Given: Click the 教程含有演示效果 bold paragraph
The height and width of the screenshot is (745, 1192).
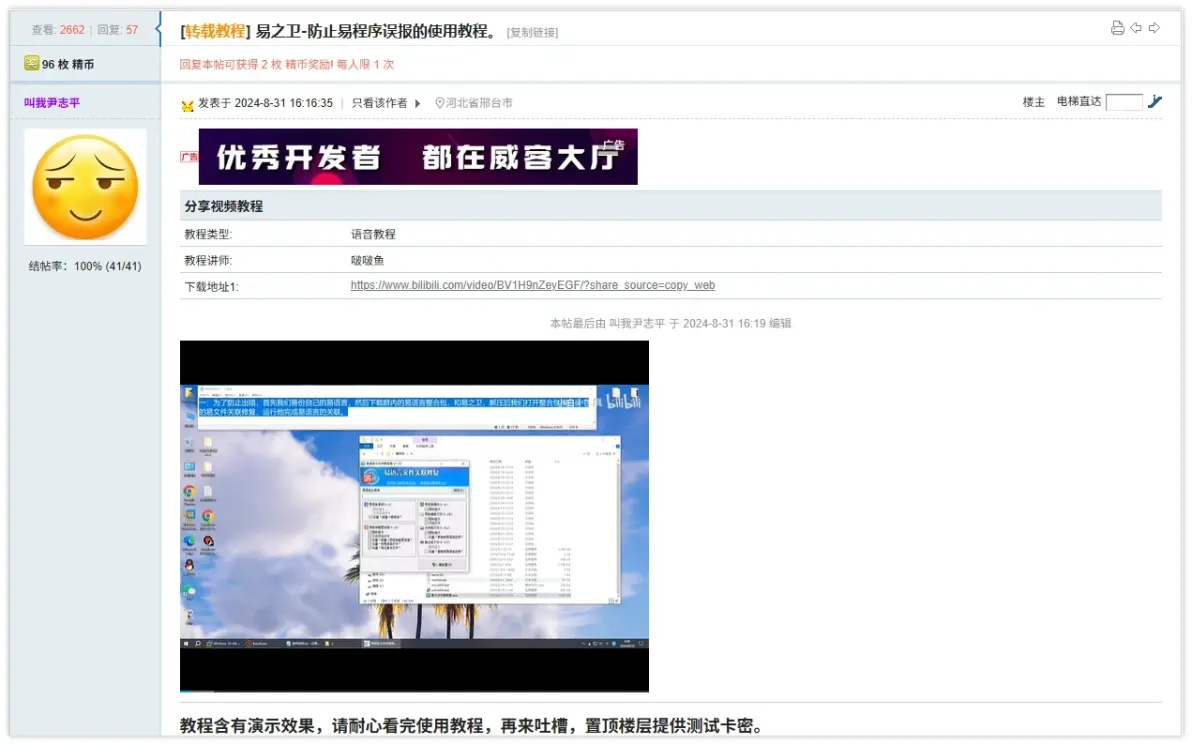Looking at the screenshot, I should (471, 725).
